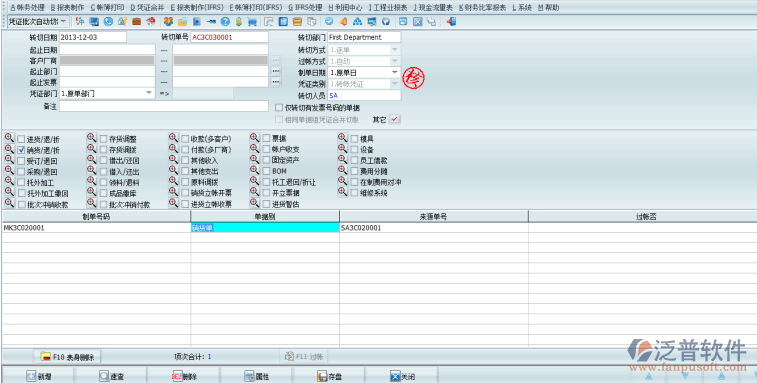Tick the 仅转切有发票号码的单据 checkbox
The width and height of the screenshot is (757, 383).
click(x=279, y=108)
